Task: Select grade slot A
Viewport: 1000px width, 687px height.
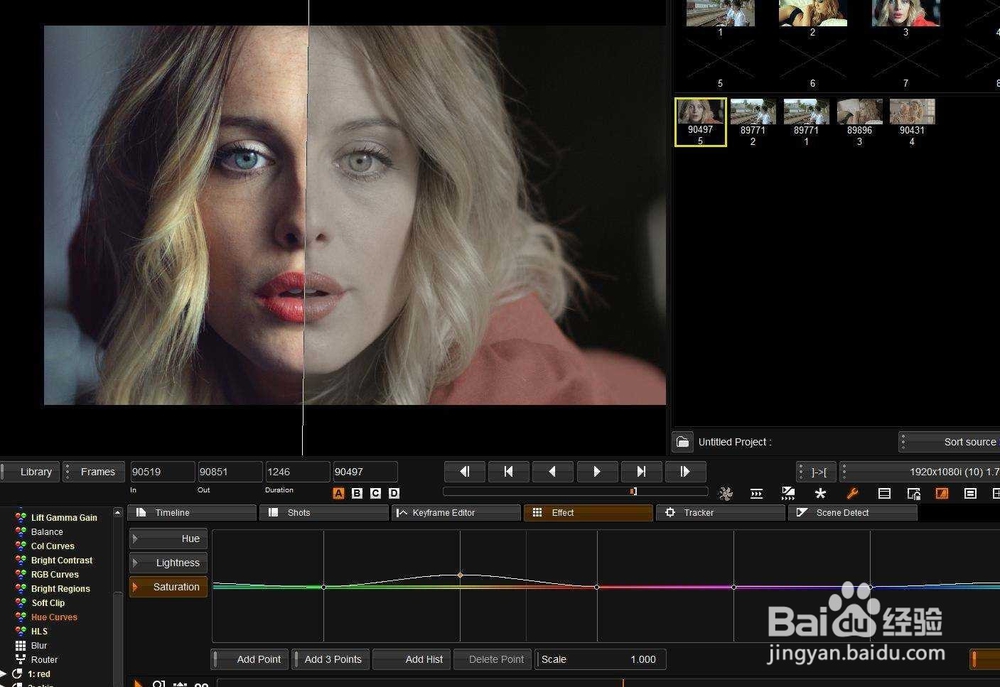Action: pos(339,493)
